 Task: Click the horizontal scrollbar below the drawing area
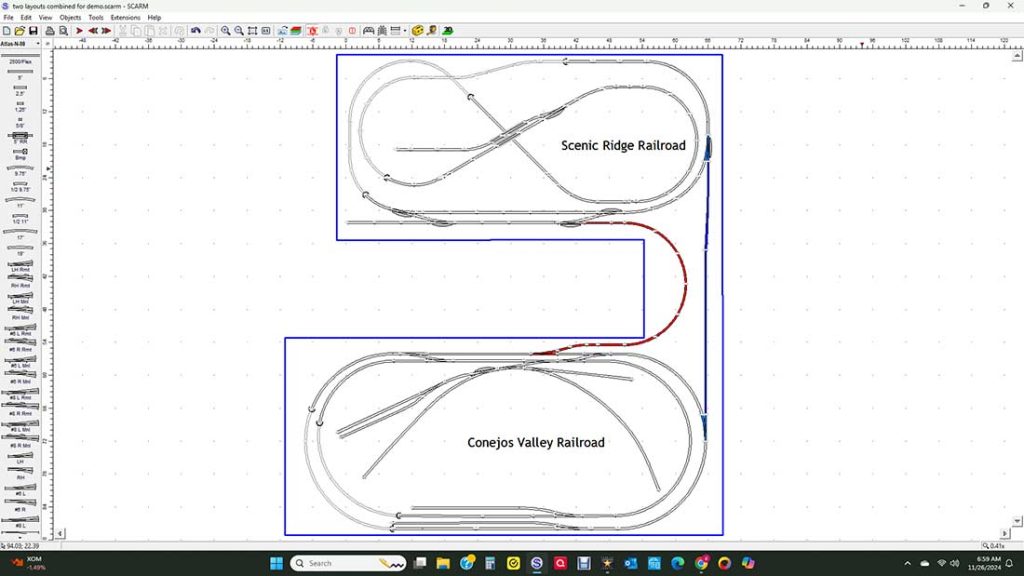500,534
